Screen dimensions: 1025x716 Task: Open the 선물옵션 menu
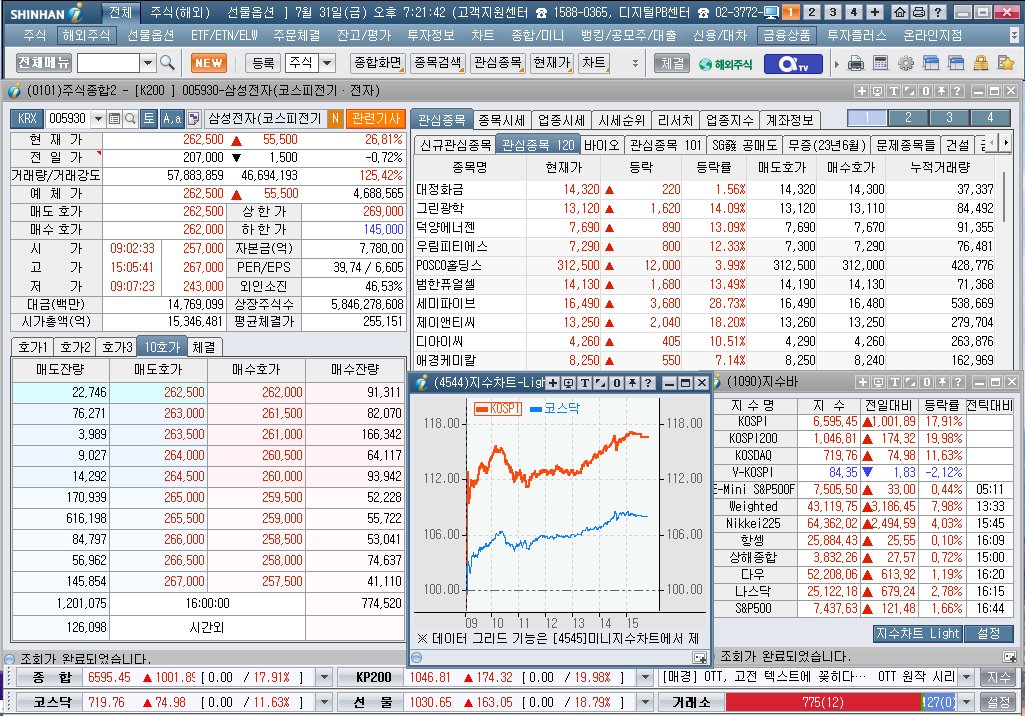pos(150,35)
